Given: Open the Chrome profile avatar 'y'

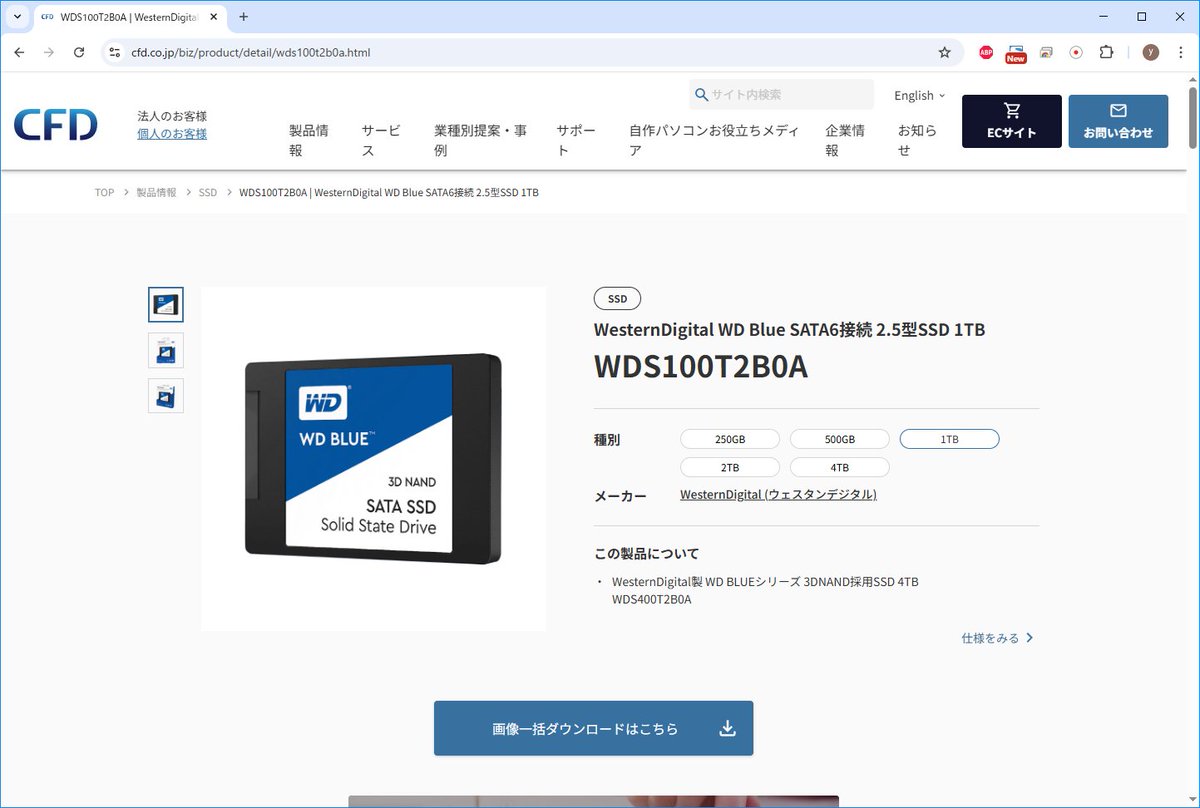Looking at the screenshot, I should [1151, 52].
